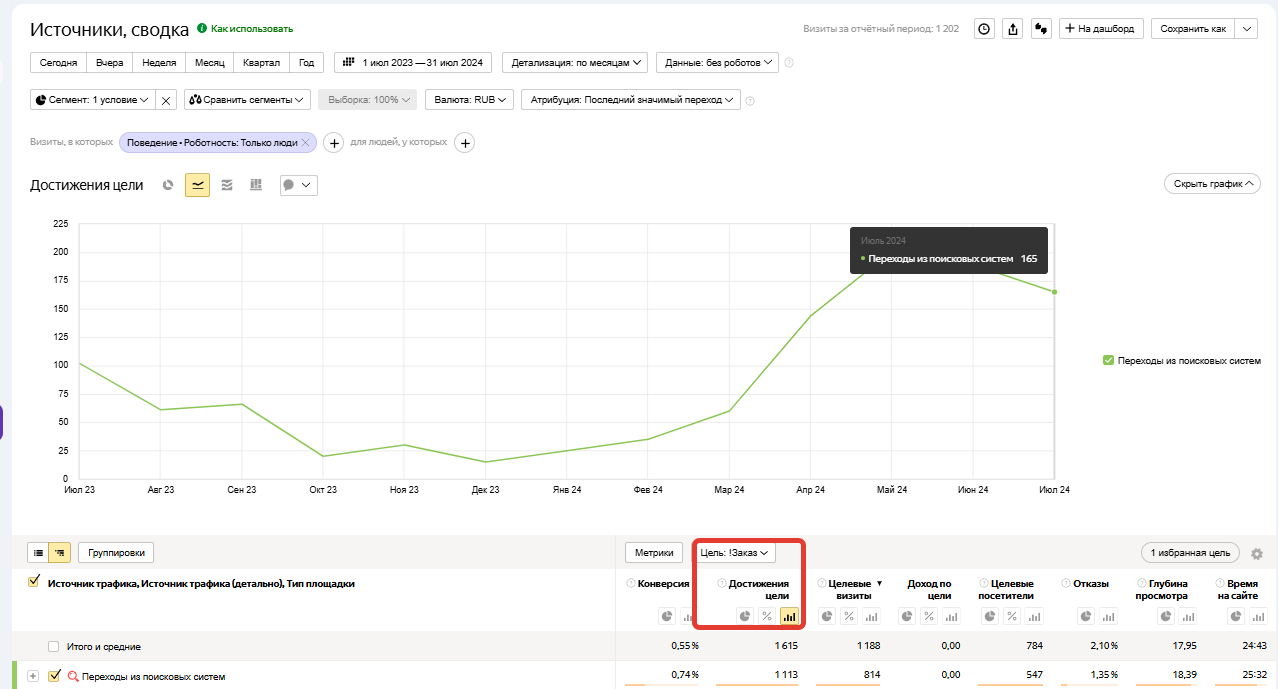Open 'Детализация: по месяцам' dropdown

[575, 63]
